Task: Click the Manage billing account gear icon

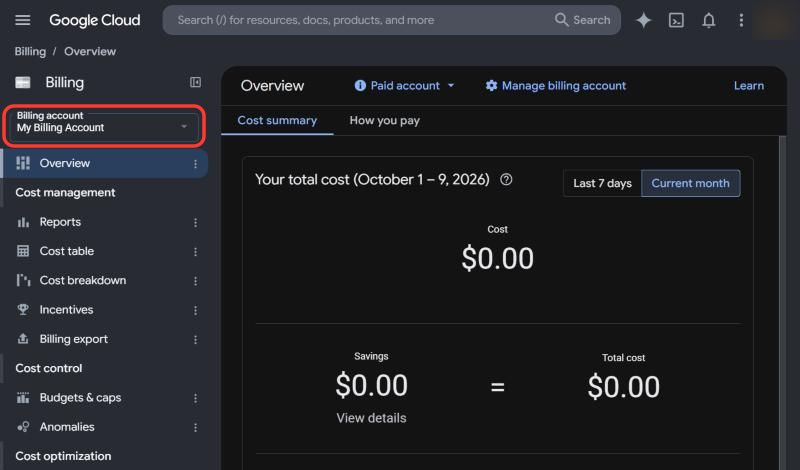Action: (491, 85)
